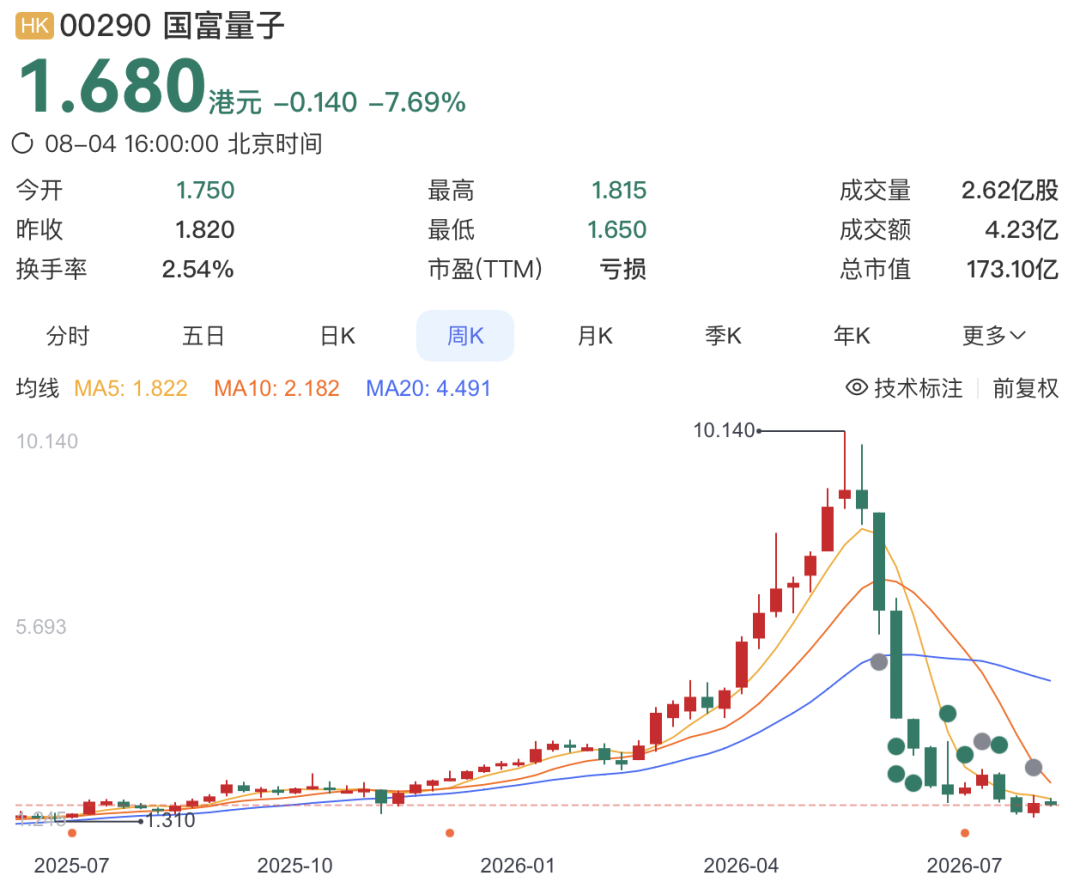The image size is (1080, 888).
Task: Open the 更多 dropdown
Action: (x=993, y=335)
